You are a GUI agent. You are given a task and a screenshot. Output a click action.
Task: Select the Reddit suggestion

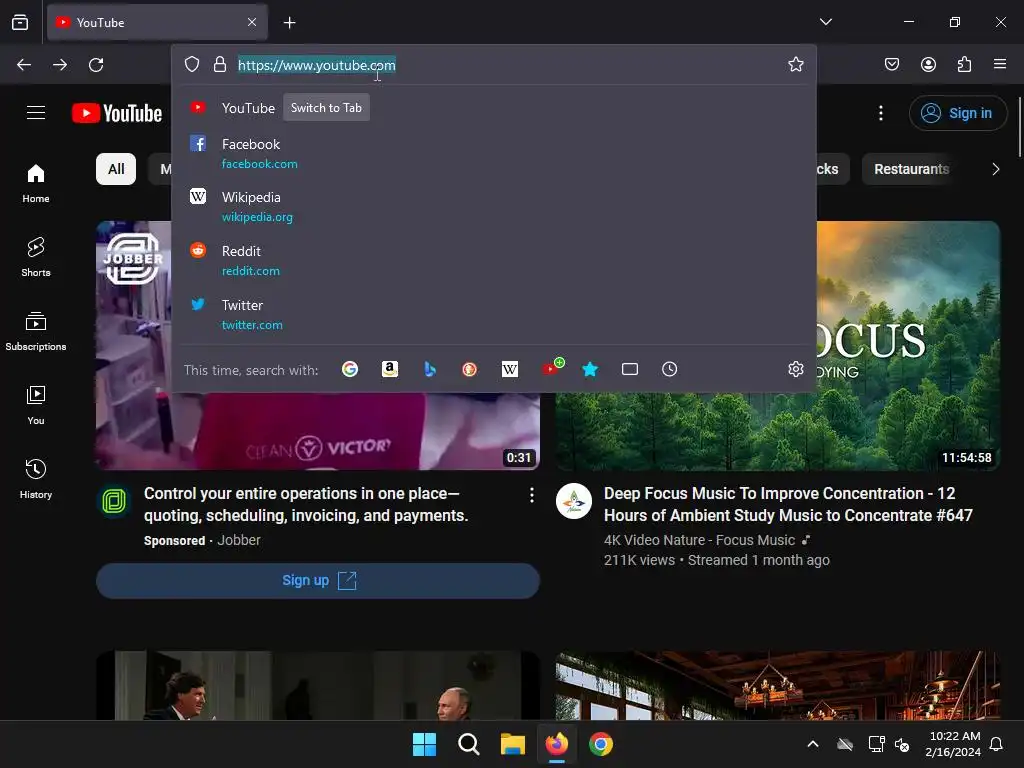(494, 261)
